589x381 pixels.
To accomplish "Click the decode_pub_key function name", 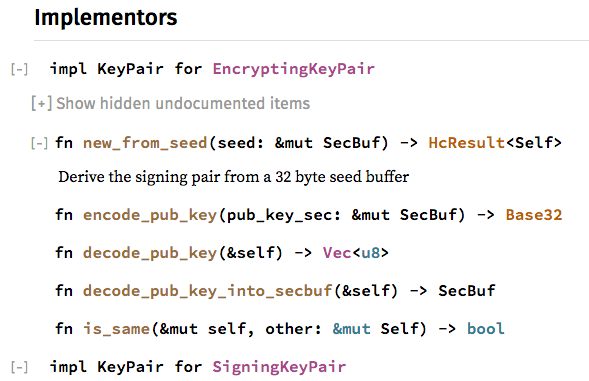I will (150, 253).
